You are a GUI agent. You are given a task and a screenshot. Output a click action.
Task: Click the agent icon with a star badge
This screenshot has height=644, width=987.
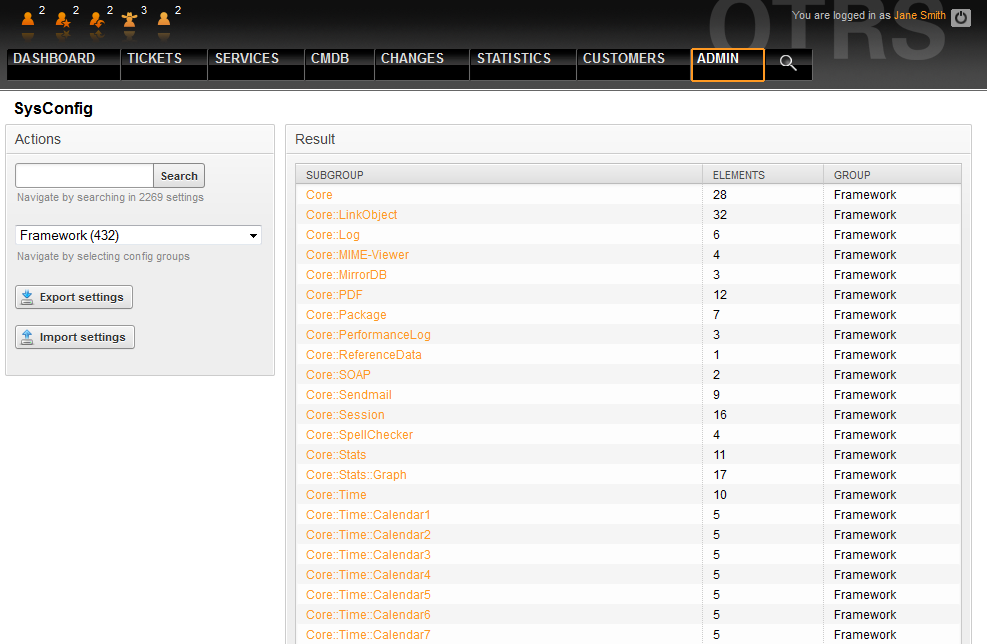point(62,19)
